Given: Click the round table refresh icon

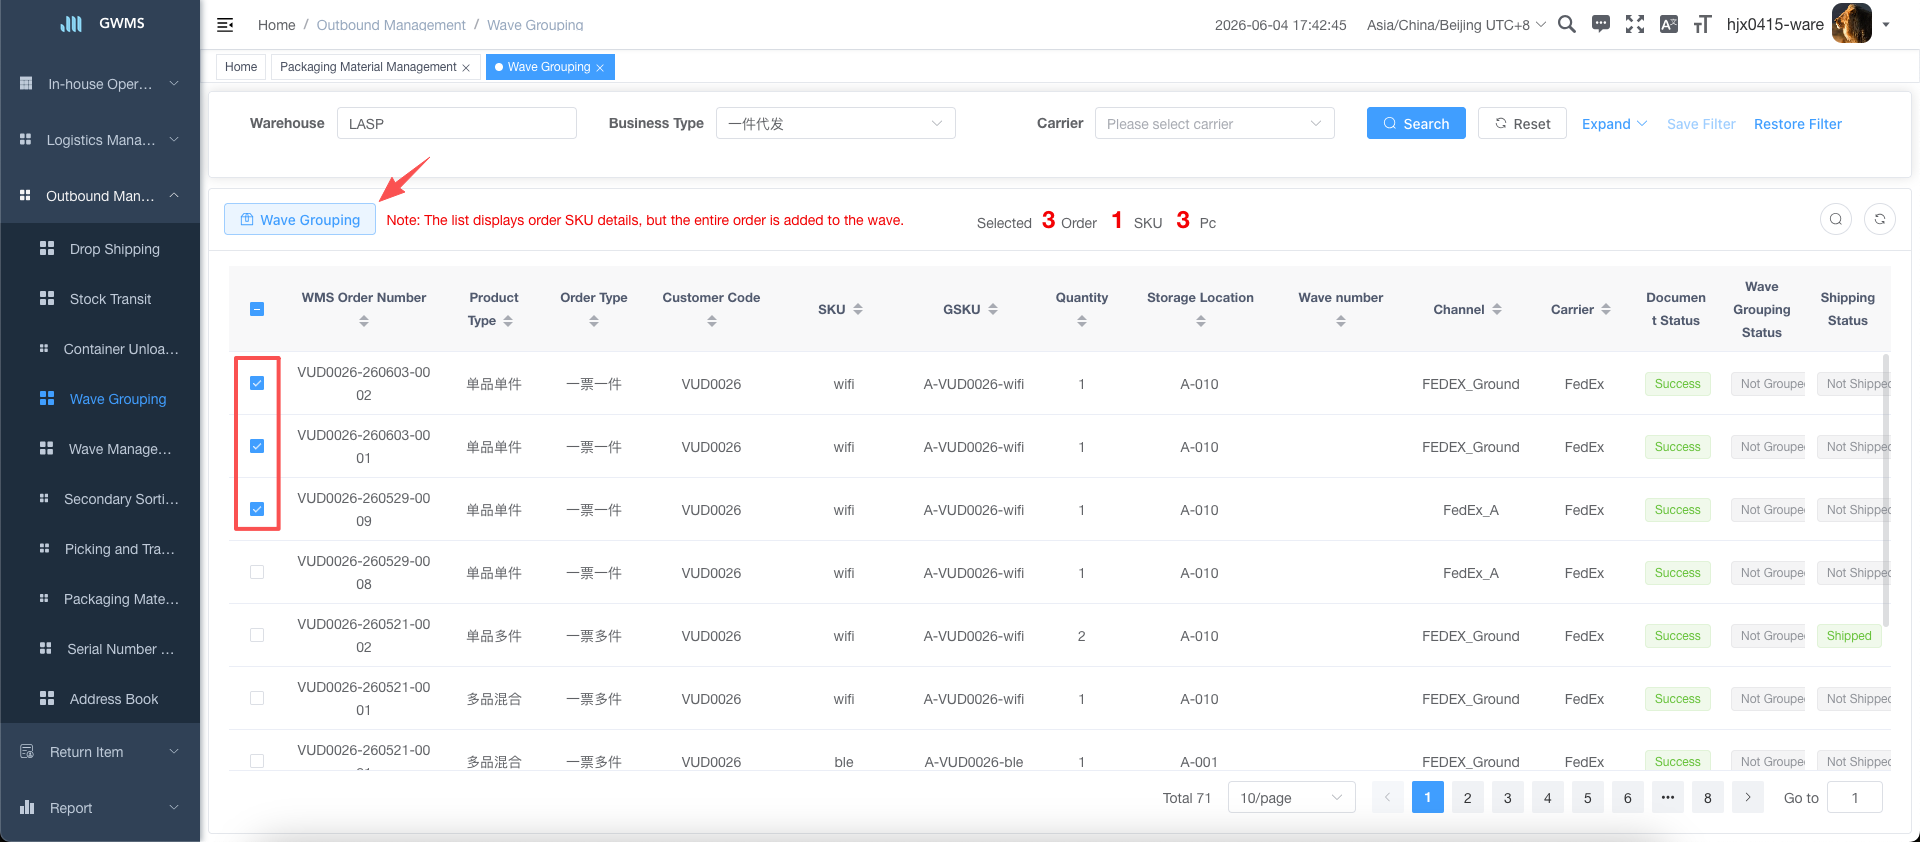Looking at the screenshot, I should pos(1880,219).
